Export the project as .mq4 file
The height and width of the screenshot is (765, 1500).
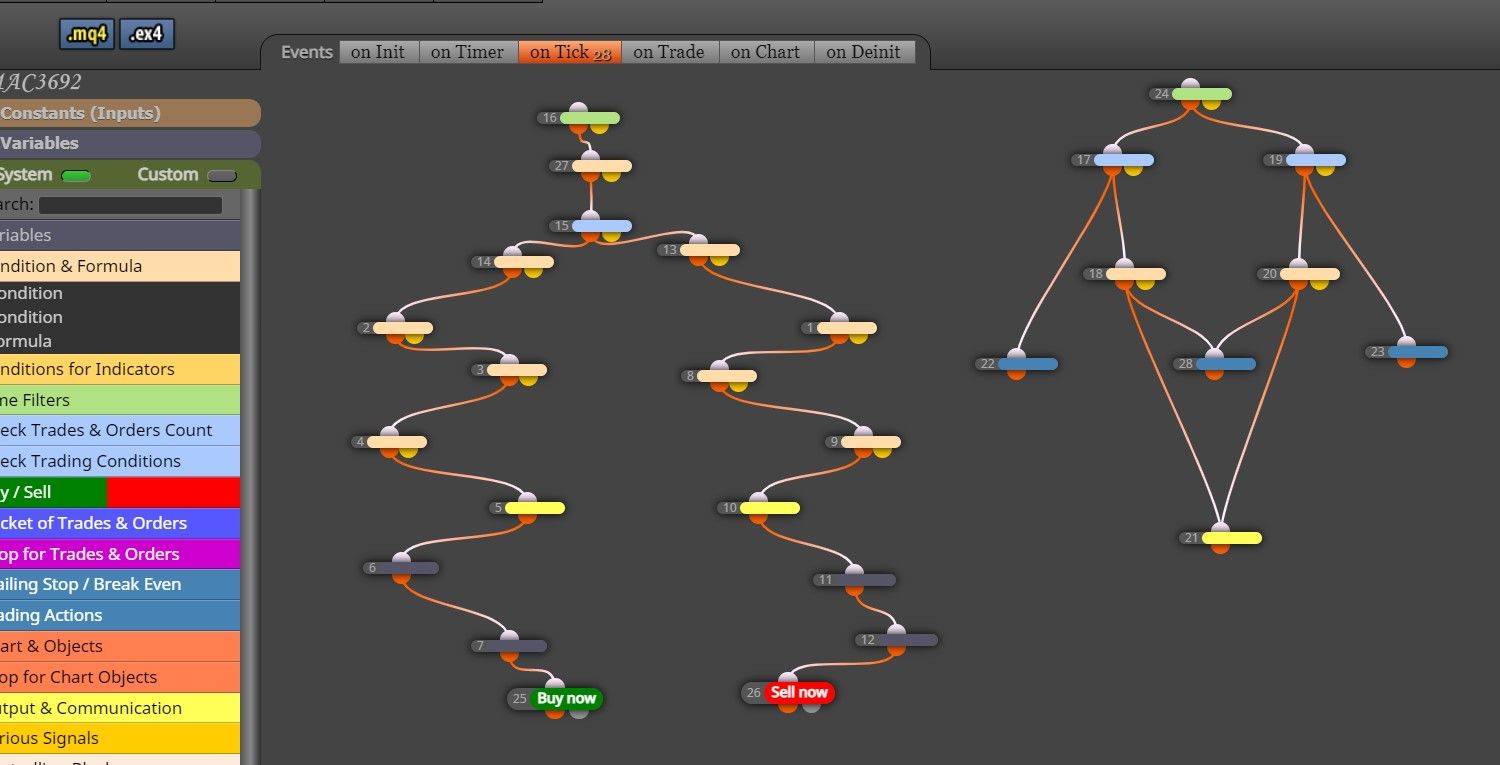87,34
